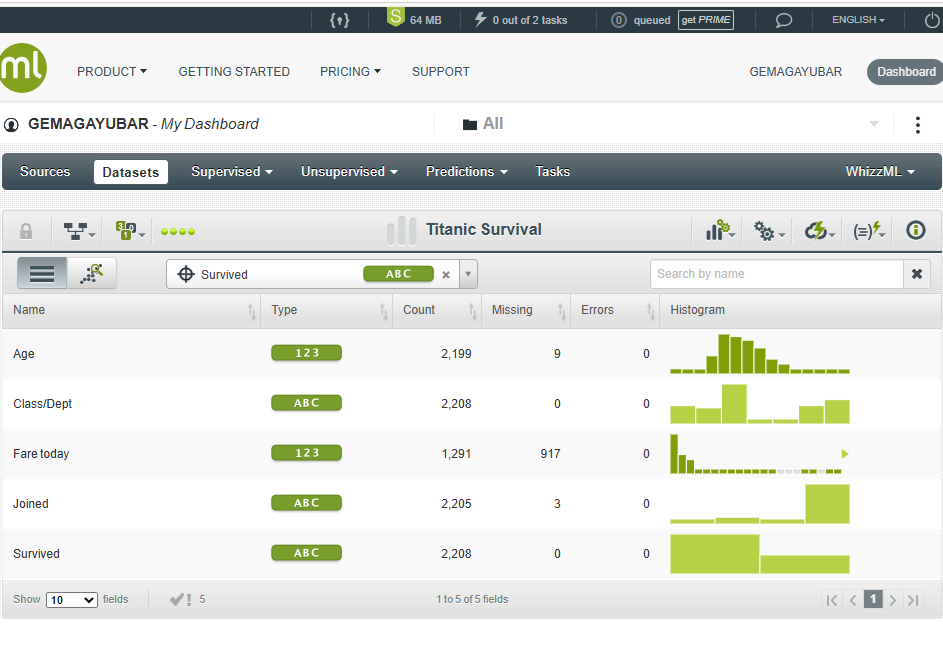
Task: Clear the Survived objective field
Action: 446,275
